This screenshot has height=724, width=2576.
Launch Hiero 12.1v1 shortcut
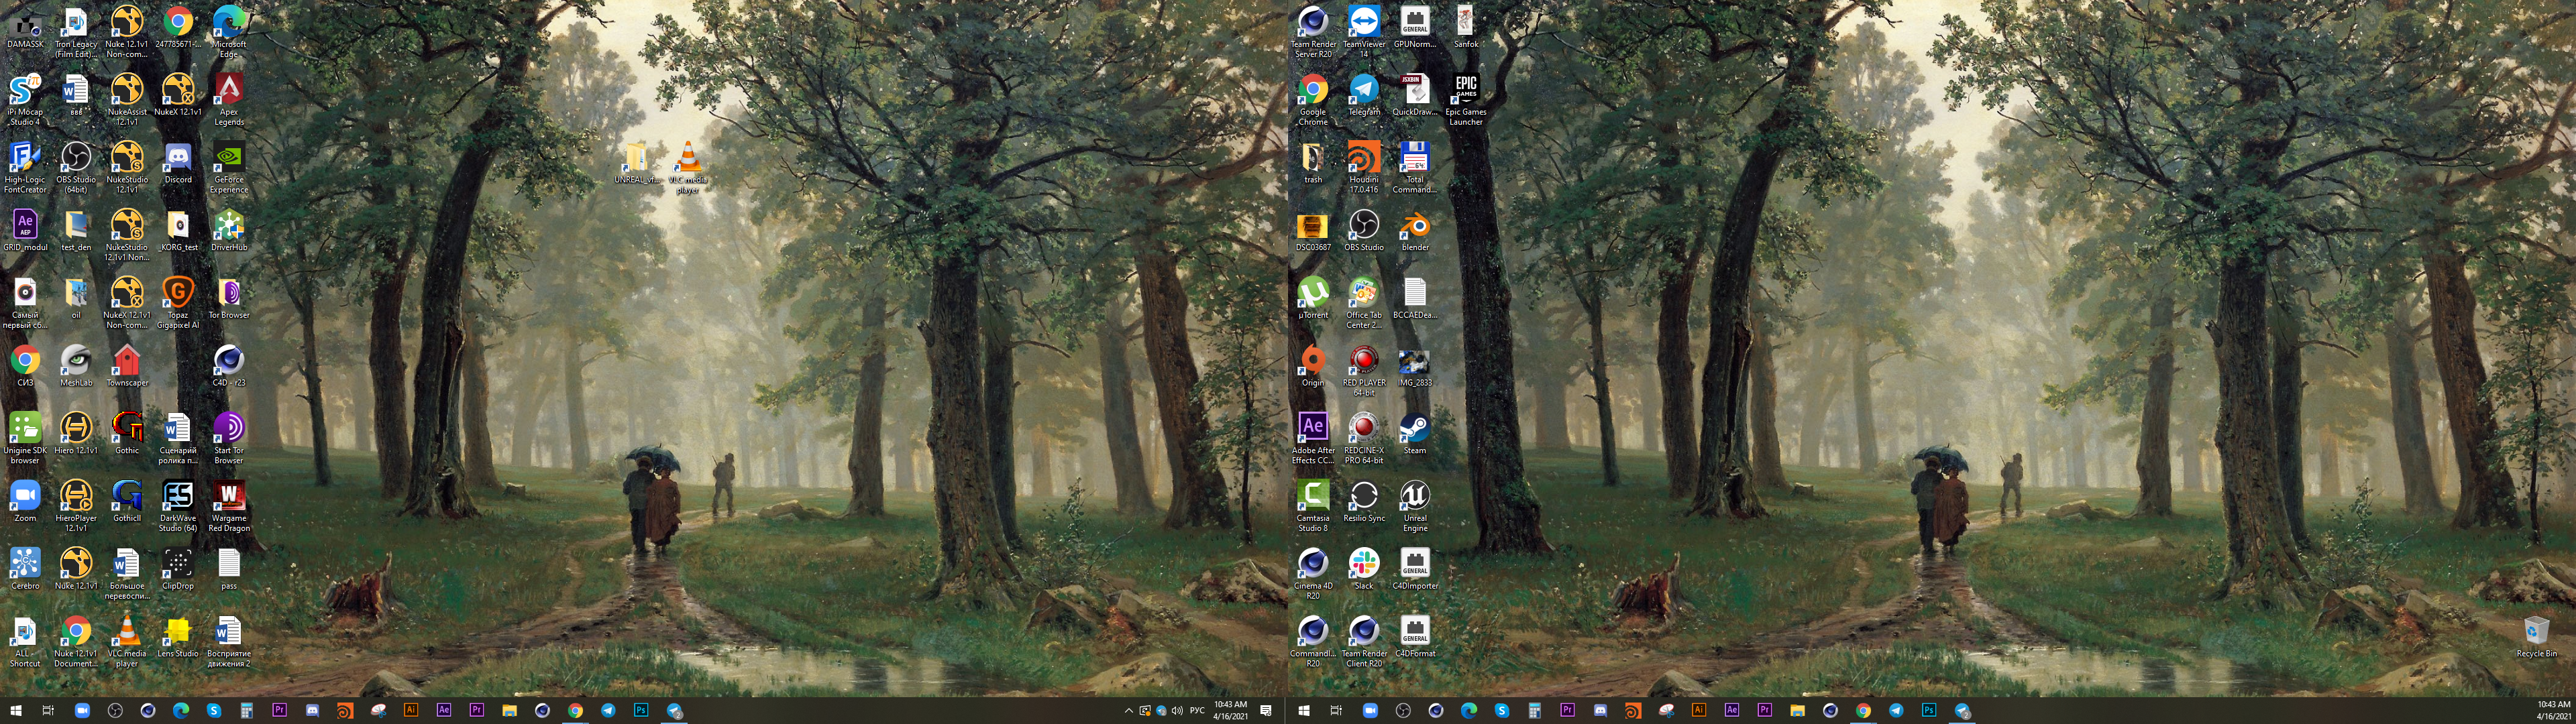click(76, 434)
